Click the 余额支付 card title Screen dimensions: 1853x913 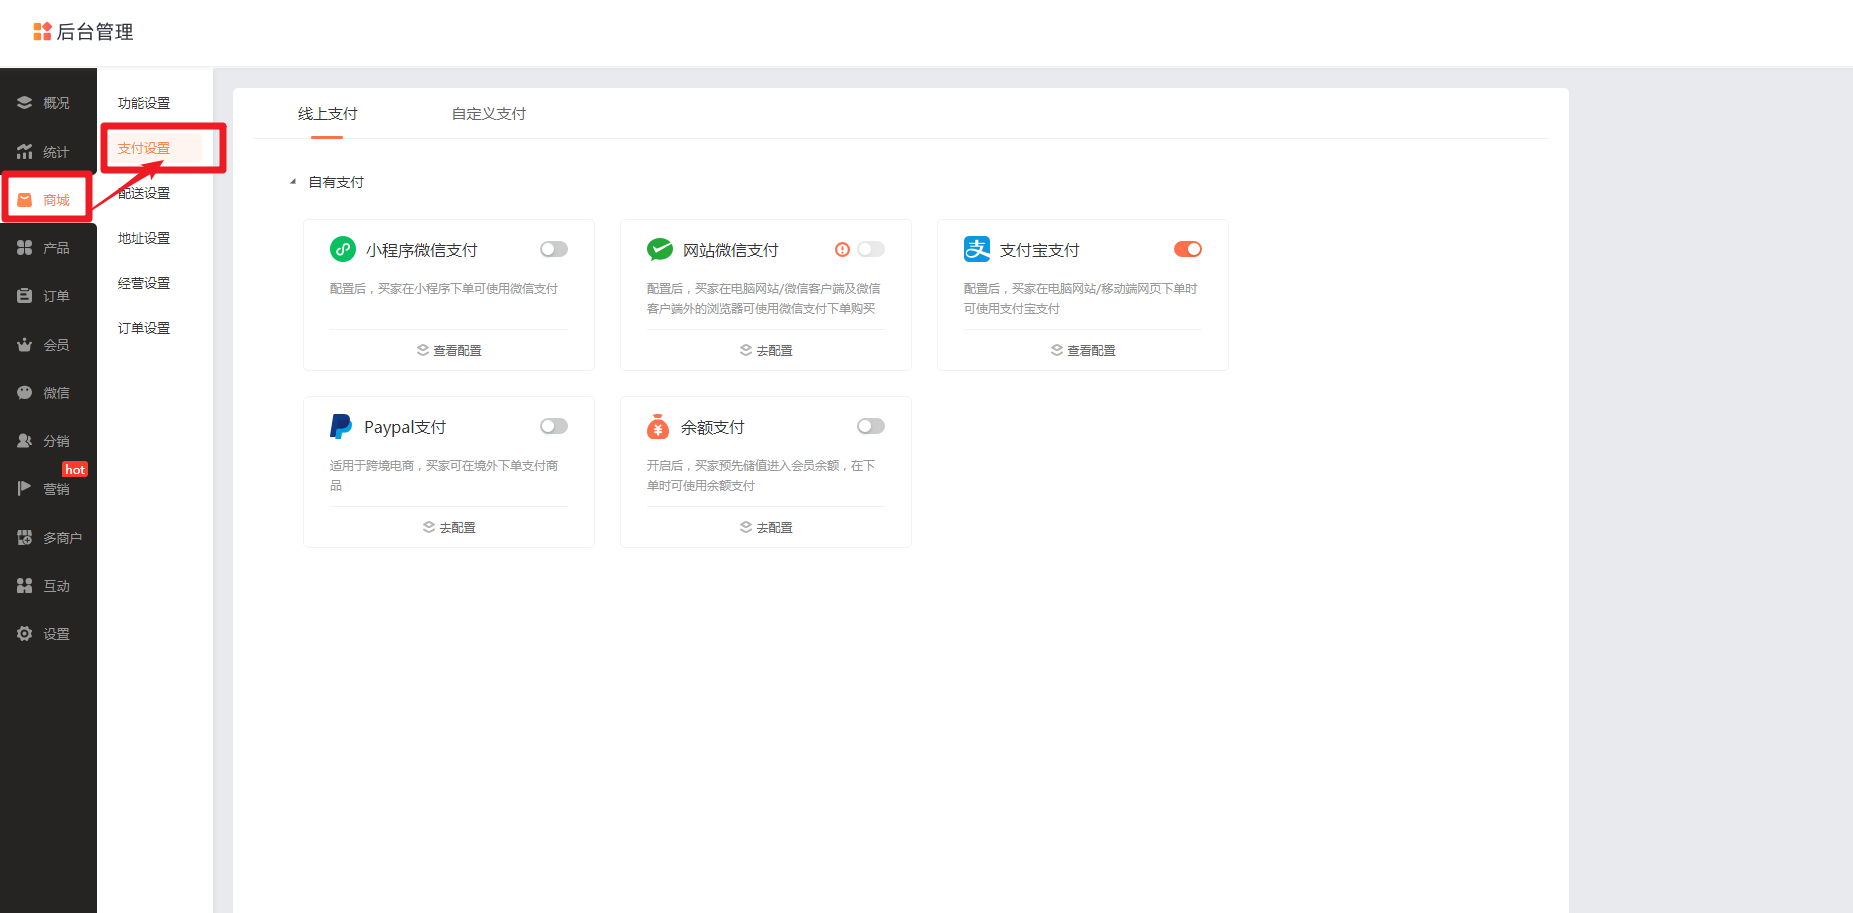click(x=712, y=427)
